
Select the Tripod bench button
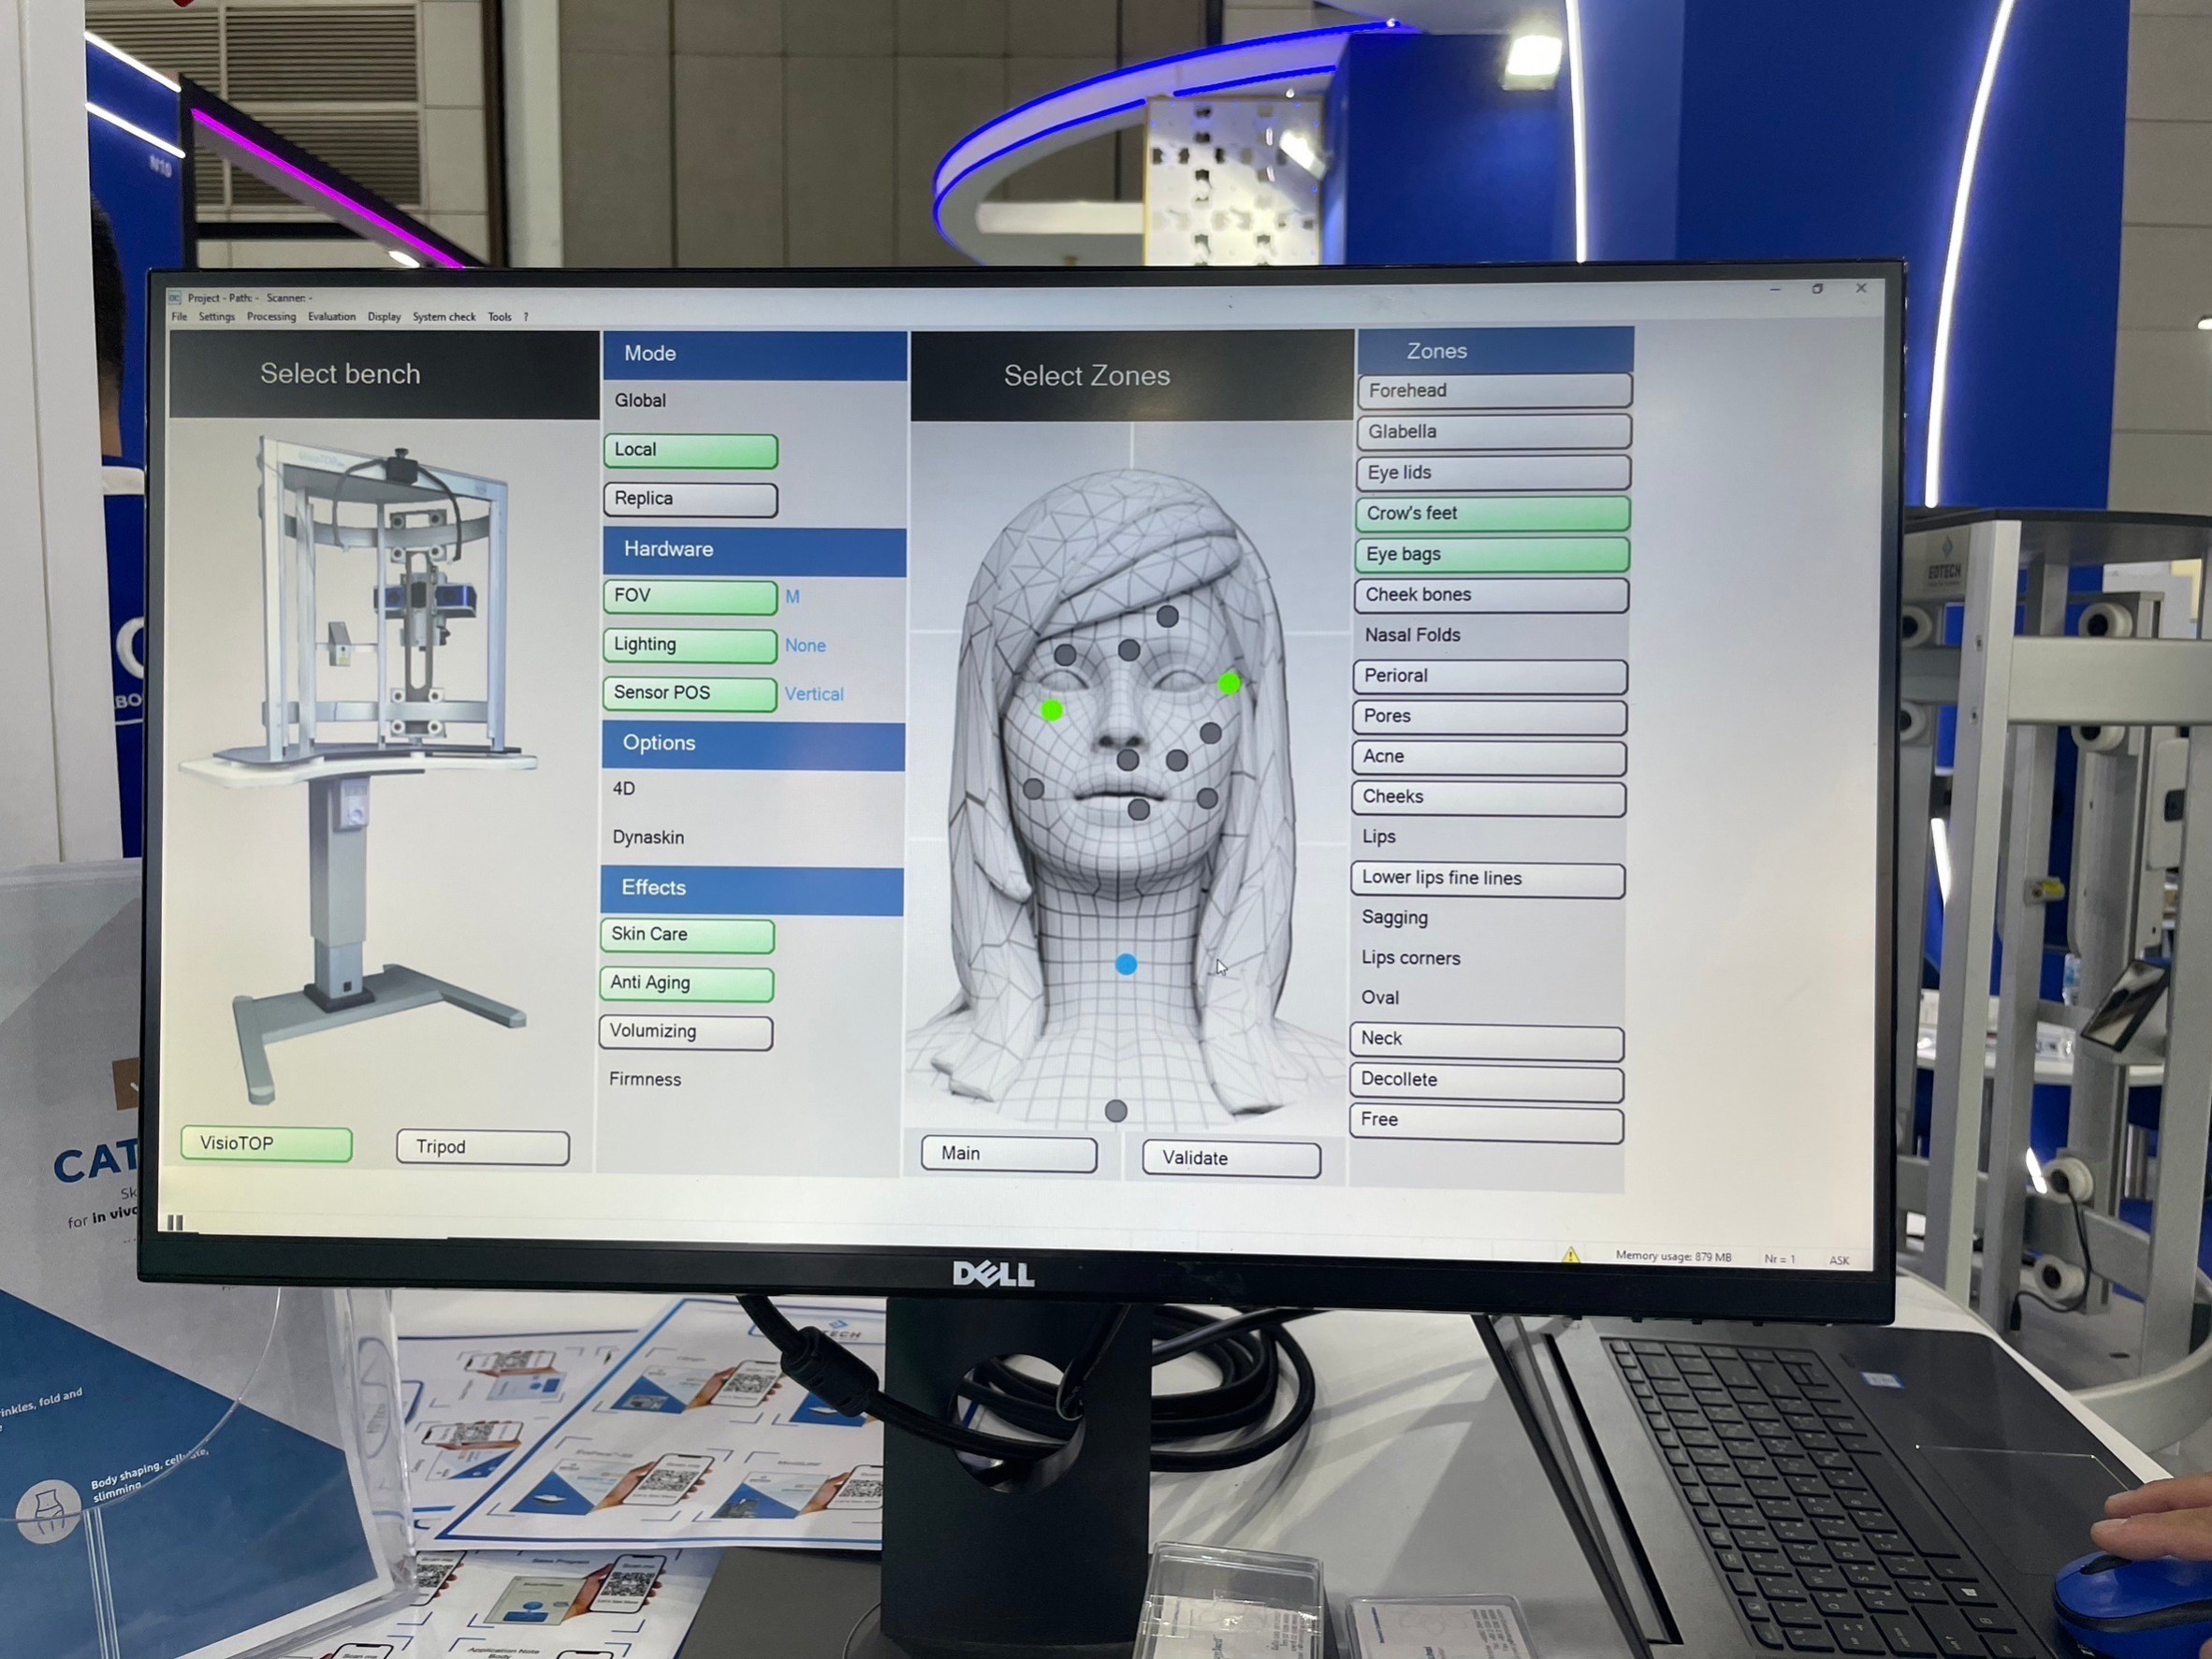[483, 1146]
